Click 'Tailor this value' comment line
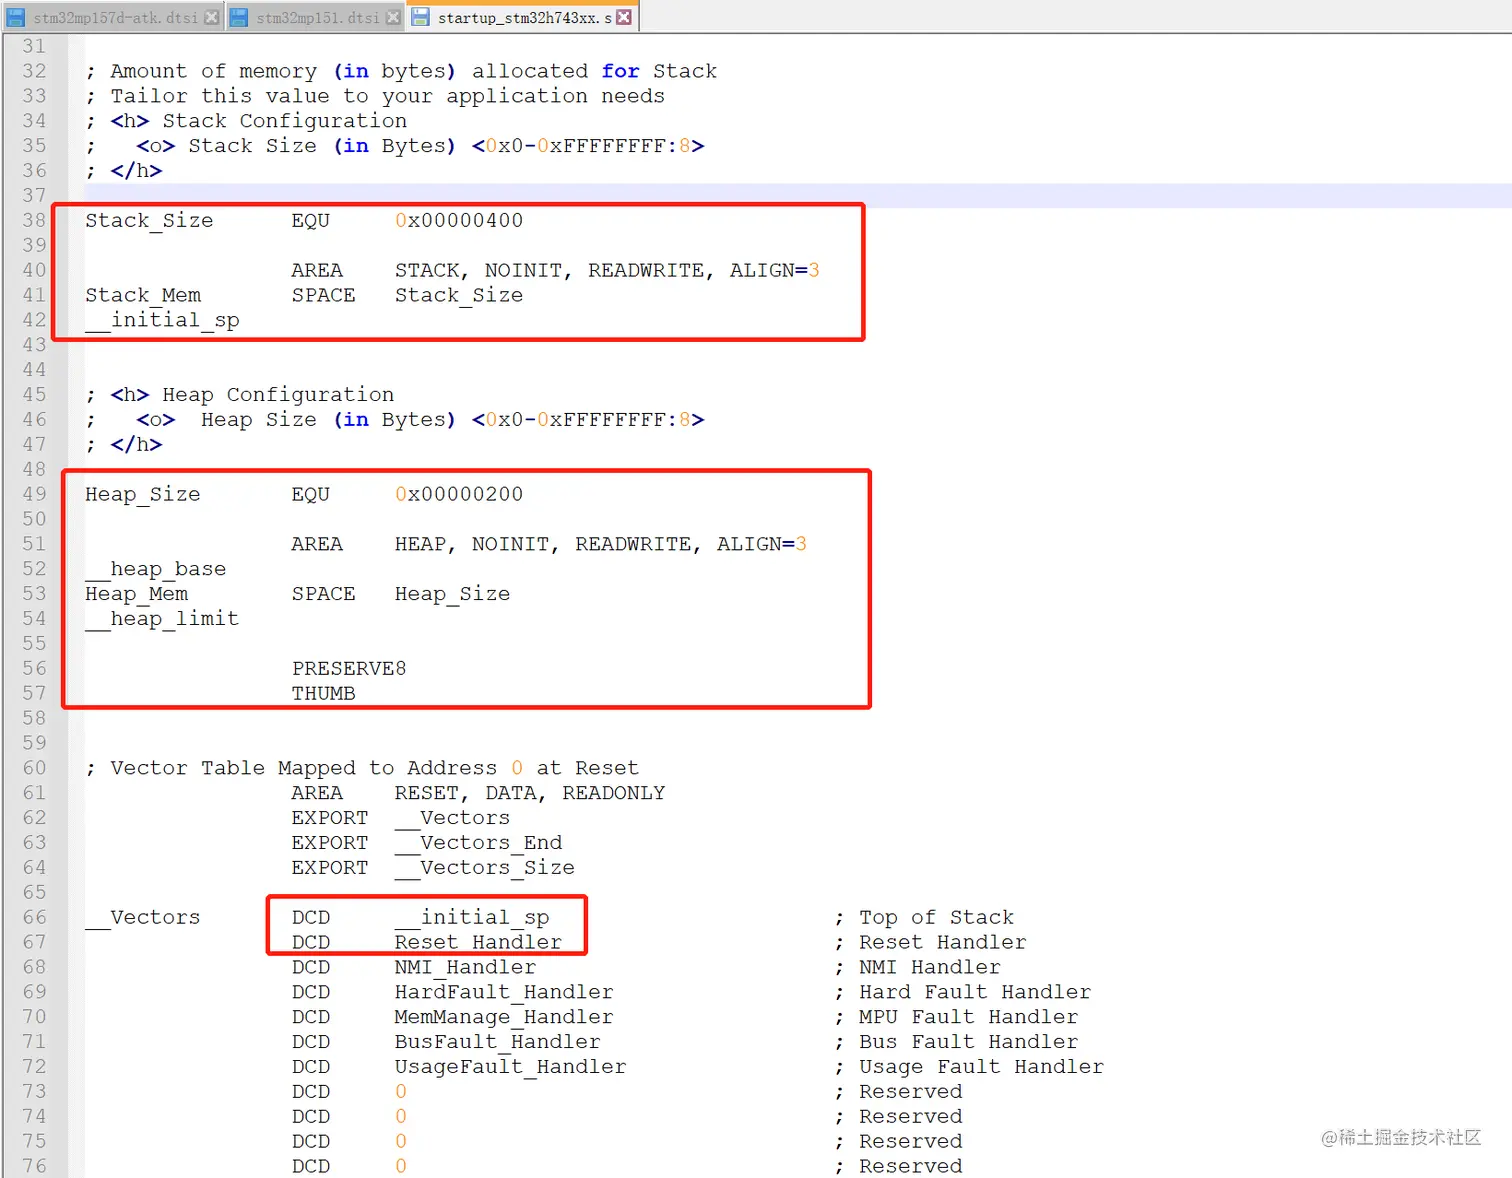 375,96
